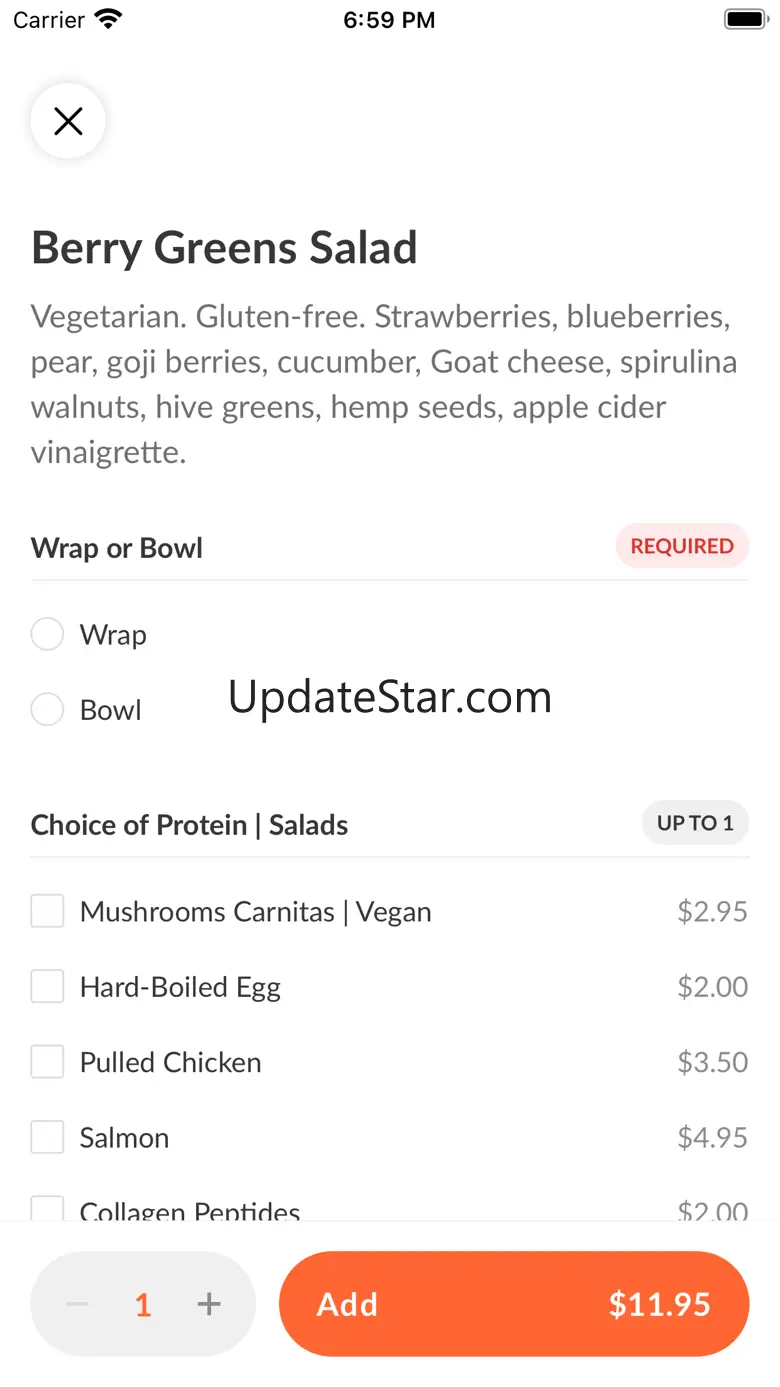Check the Hard-Boiled Egg protein box

(x=47, y=987)
